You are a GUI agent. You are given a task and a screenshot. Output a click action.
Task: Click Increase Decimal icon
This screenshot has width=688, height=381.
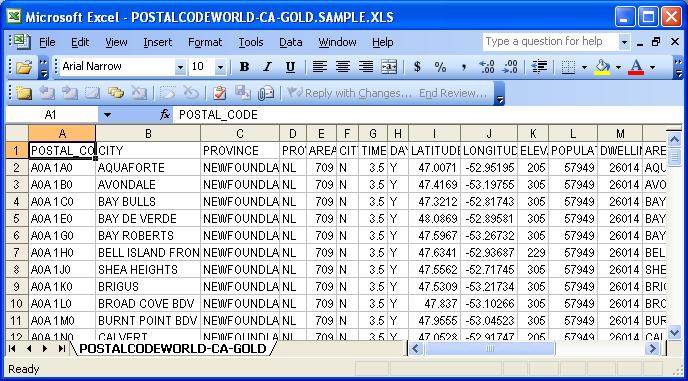pyautogui.click(x=487, y=67)
